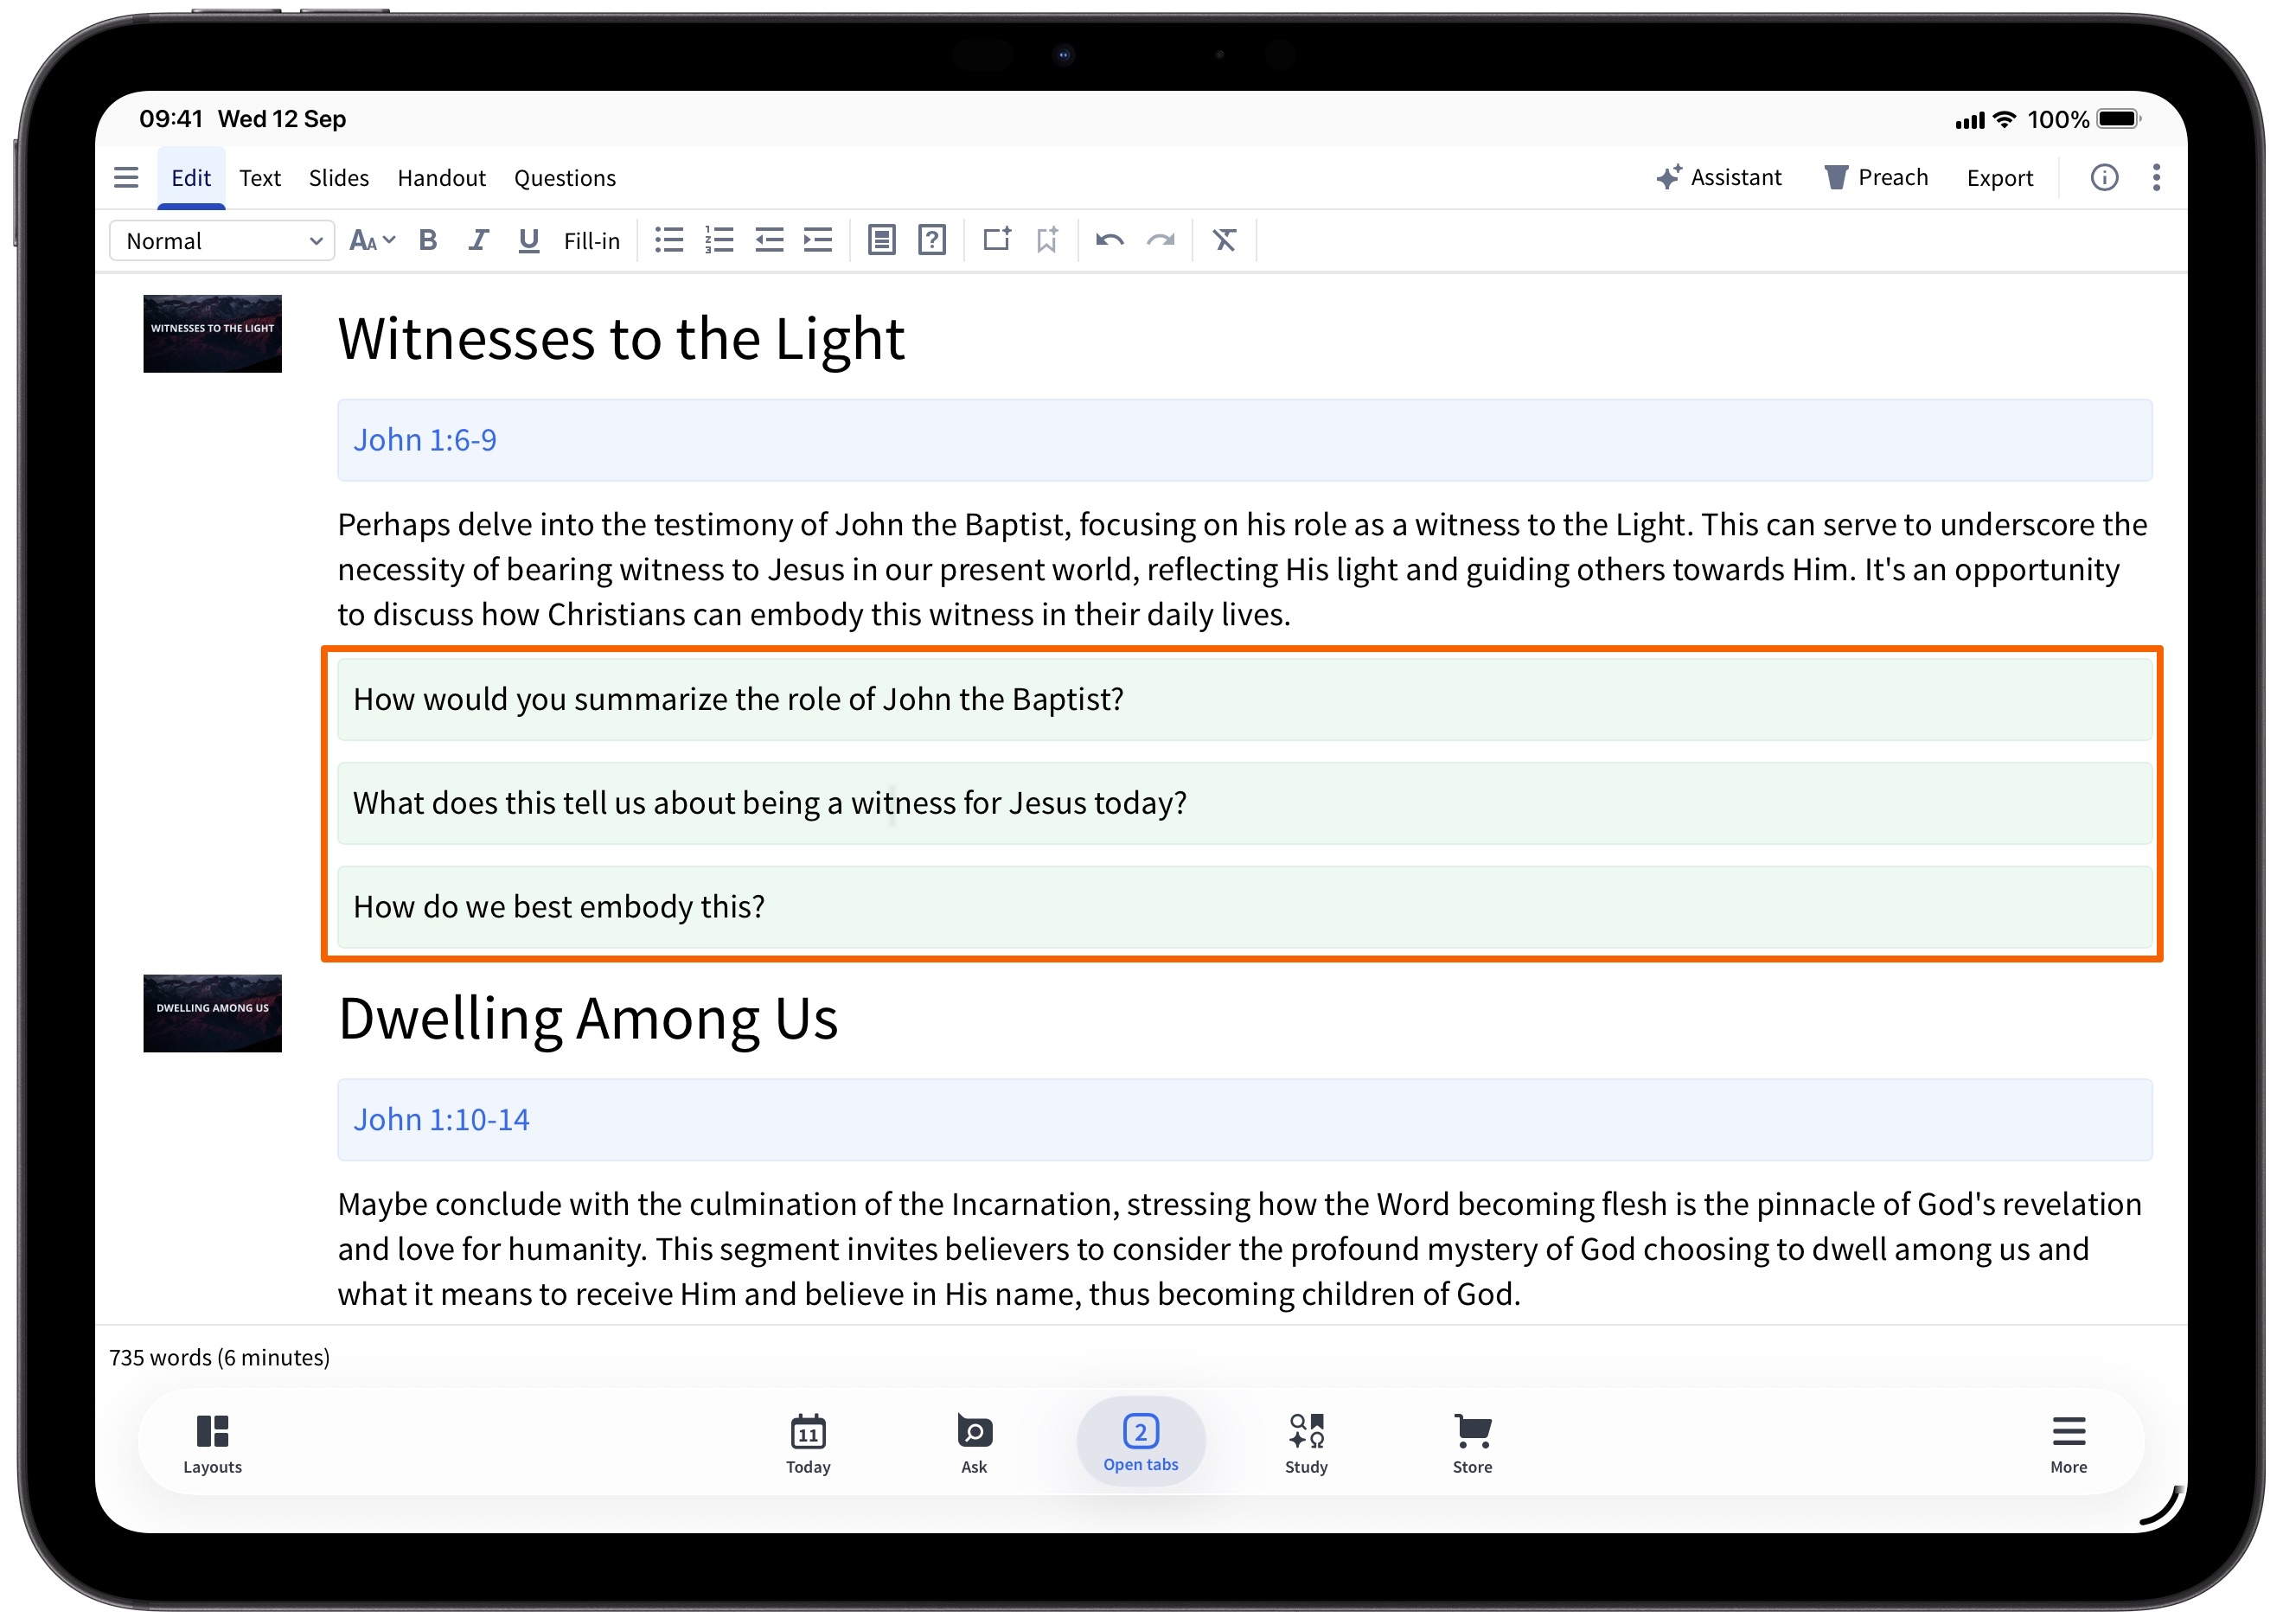Select the Dwelling Among Us slide thumbnail
This screenshot has width=2283, height=1624.
pos(212,1013)
